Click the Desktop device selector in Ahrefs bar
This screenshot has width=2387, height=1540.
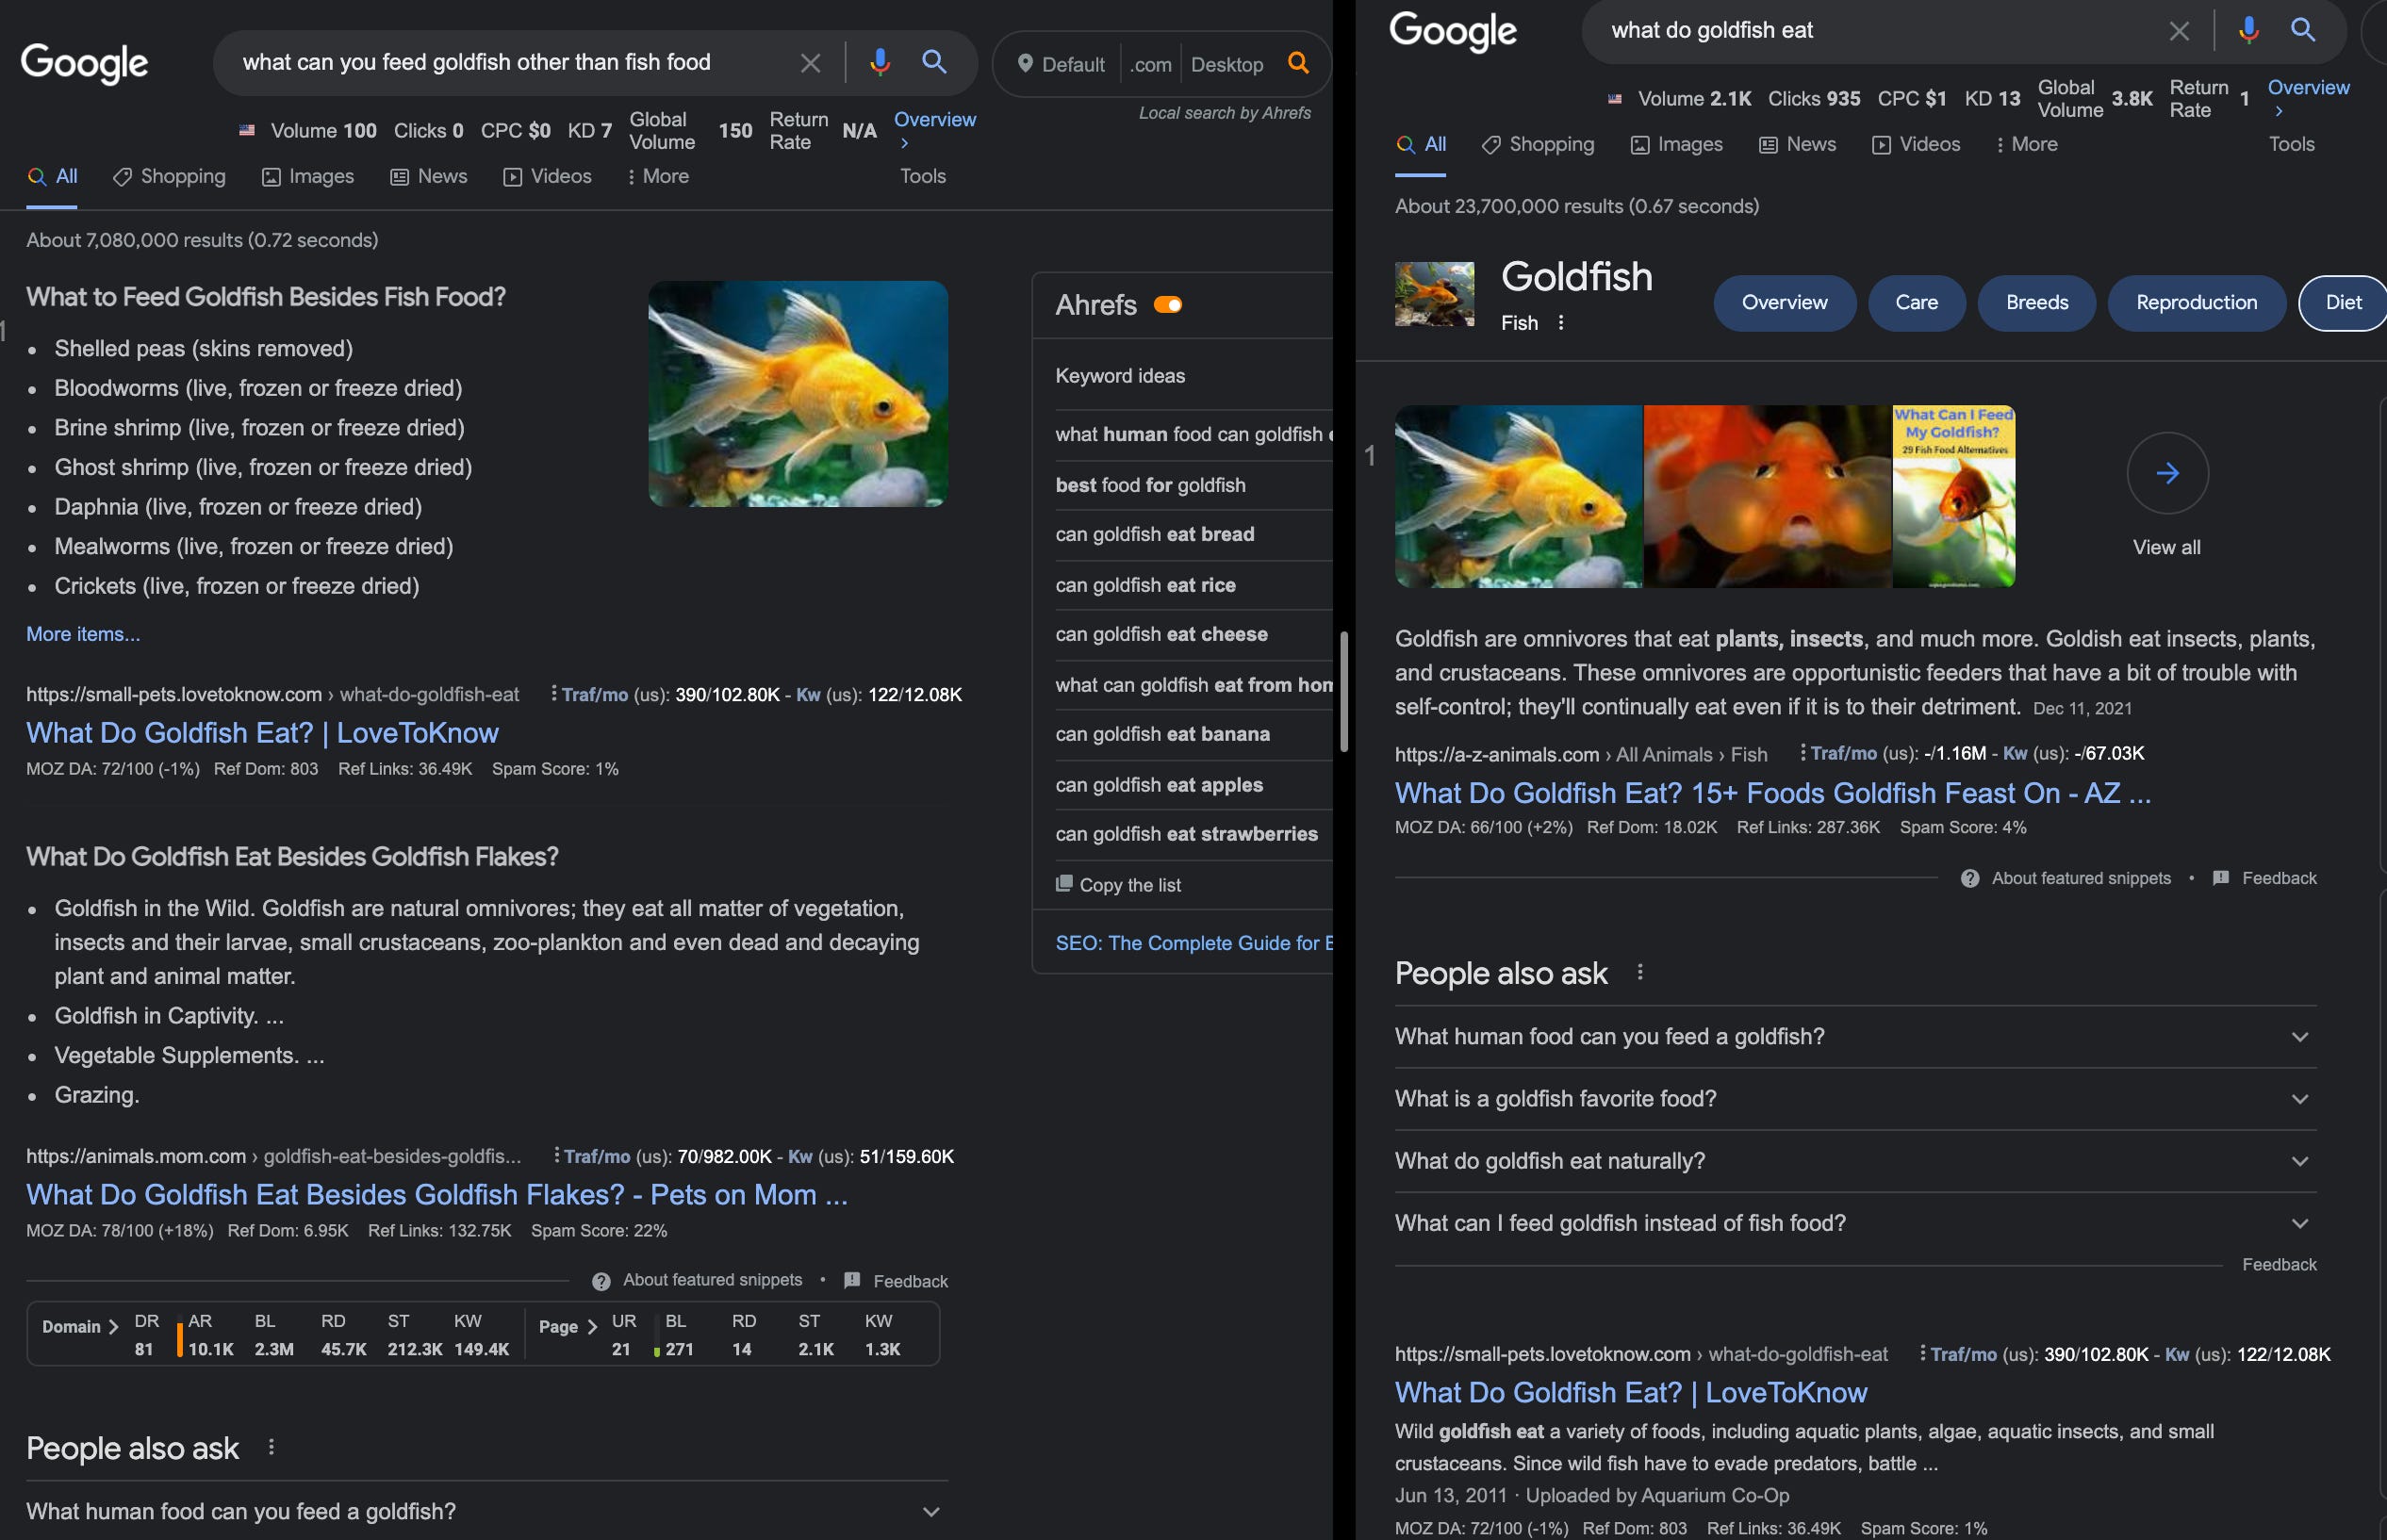click(1227, 64)
